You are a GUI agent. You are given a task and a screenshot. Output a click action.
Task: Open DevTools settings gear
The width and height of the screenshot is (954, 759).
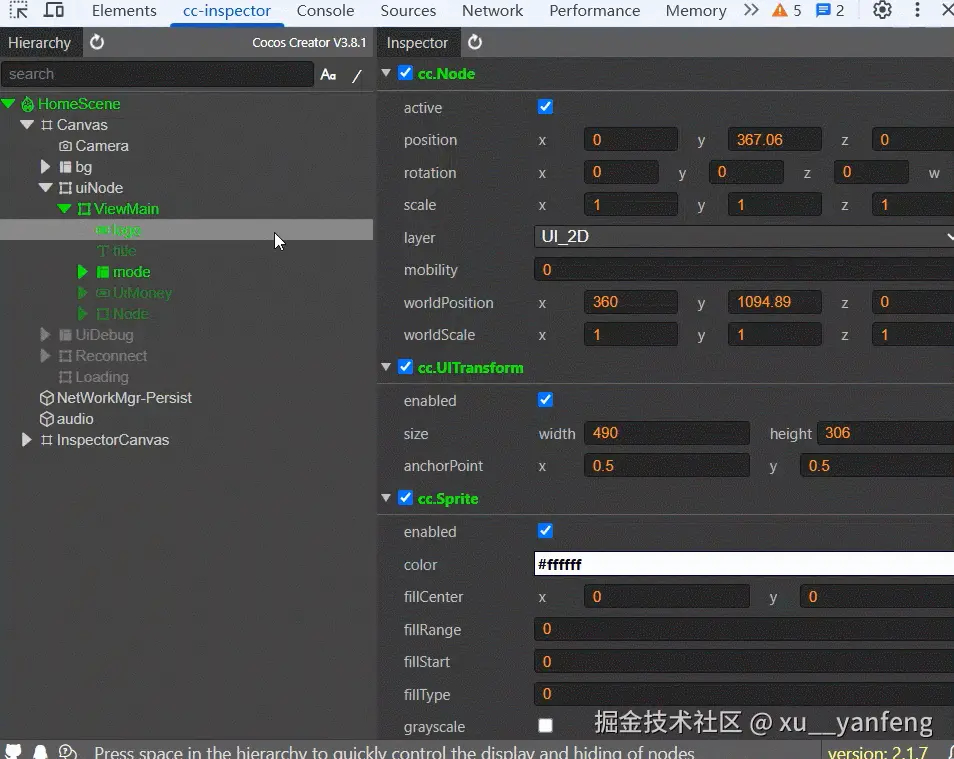tap(882, 10)
